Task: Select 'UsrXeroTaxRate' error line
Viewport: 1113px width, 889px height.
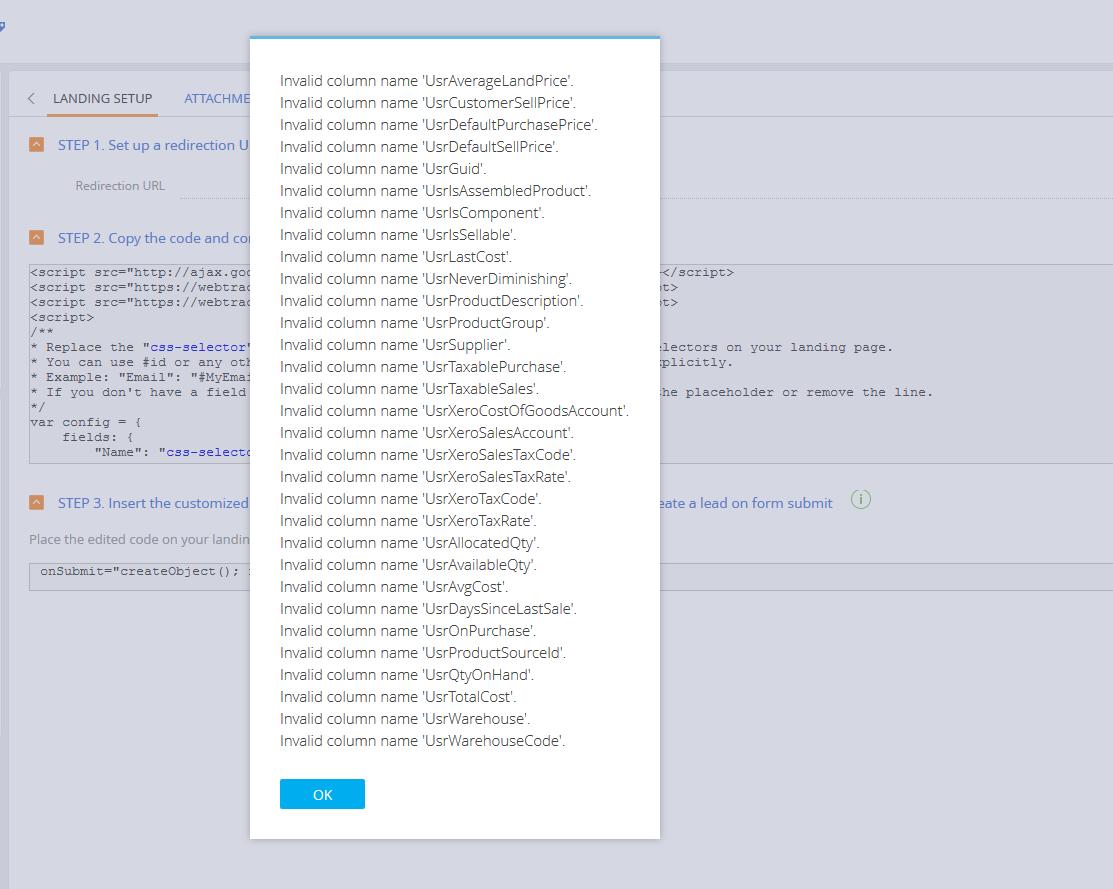Action: 408,521
